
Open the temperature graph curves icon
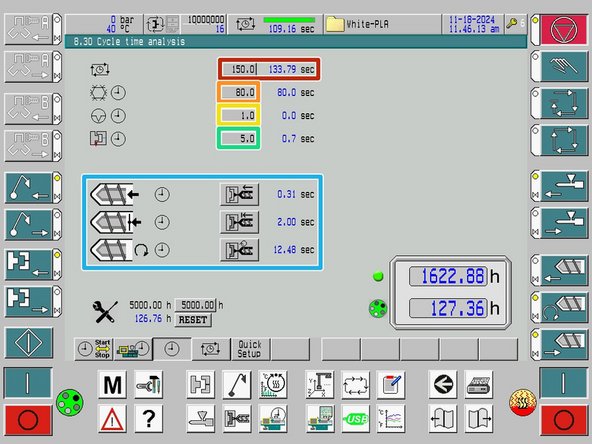pyautogui.click(x=391, y=419)
